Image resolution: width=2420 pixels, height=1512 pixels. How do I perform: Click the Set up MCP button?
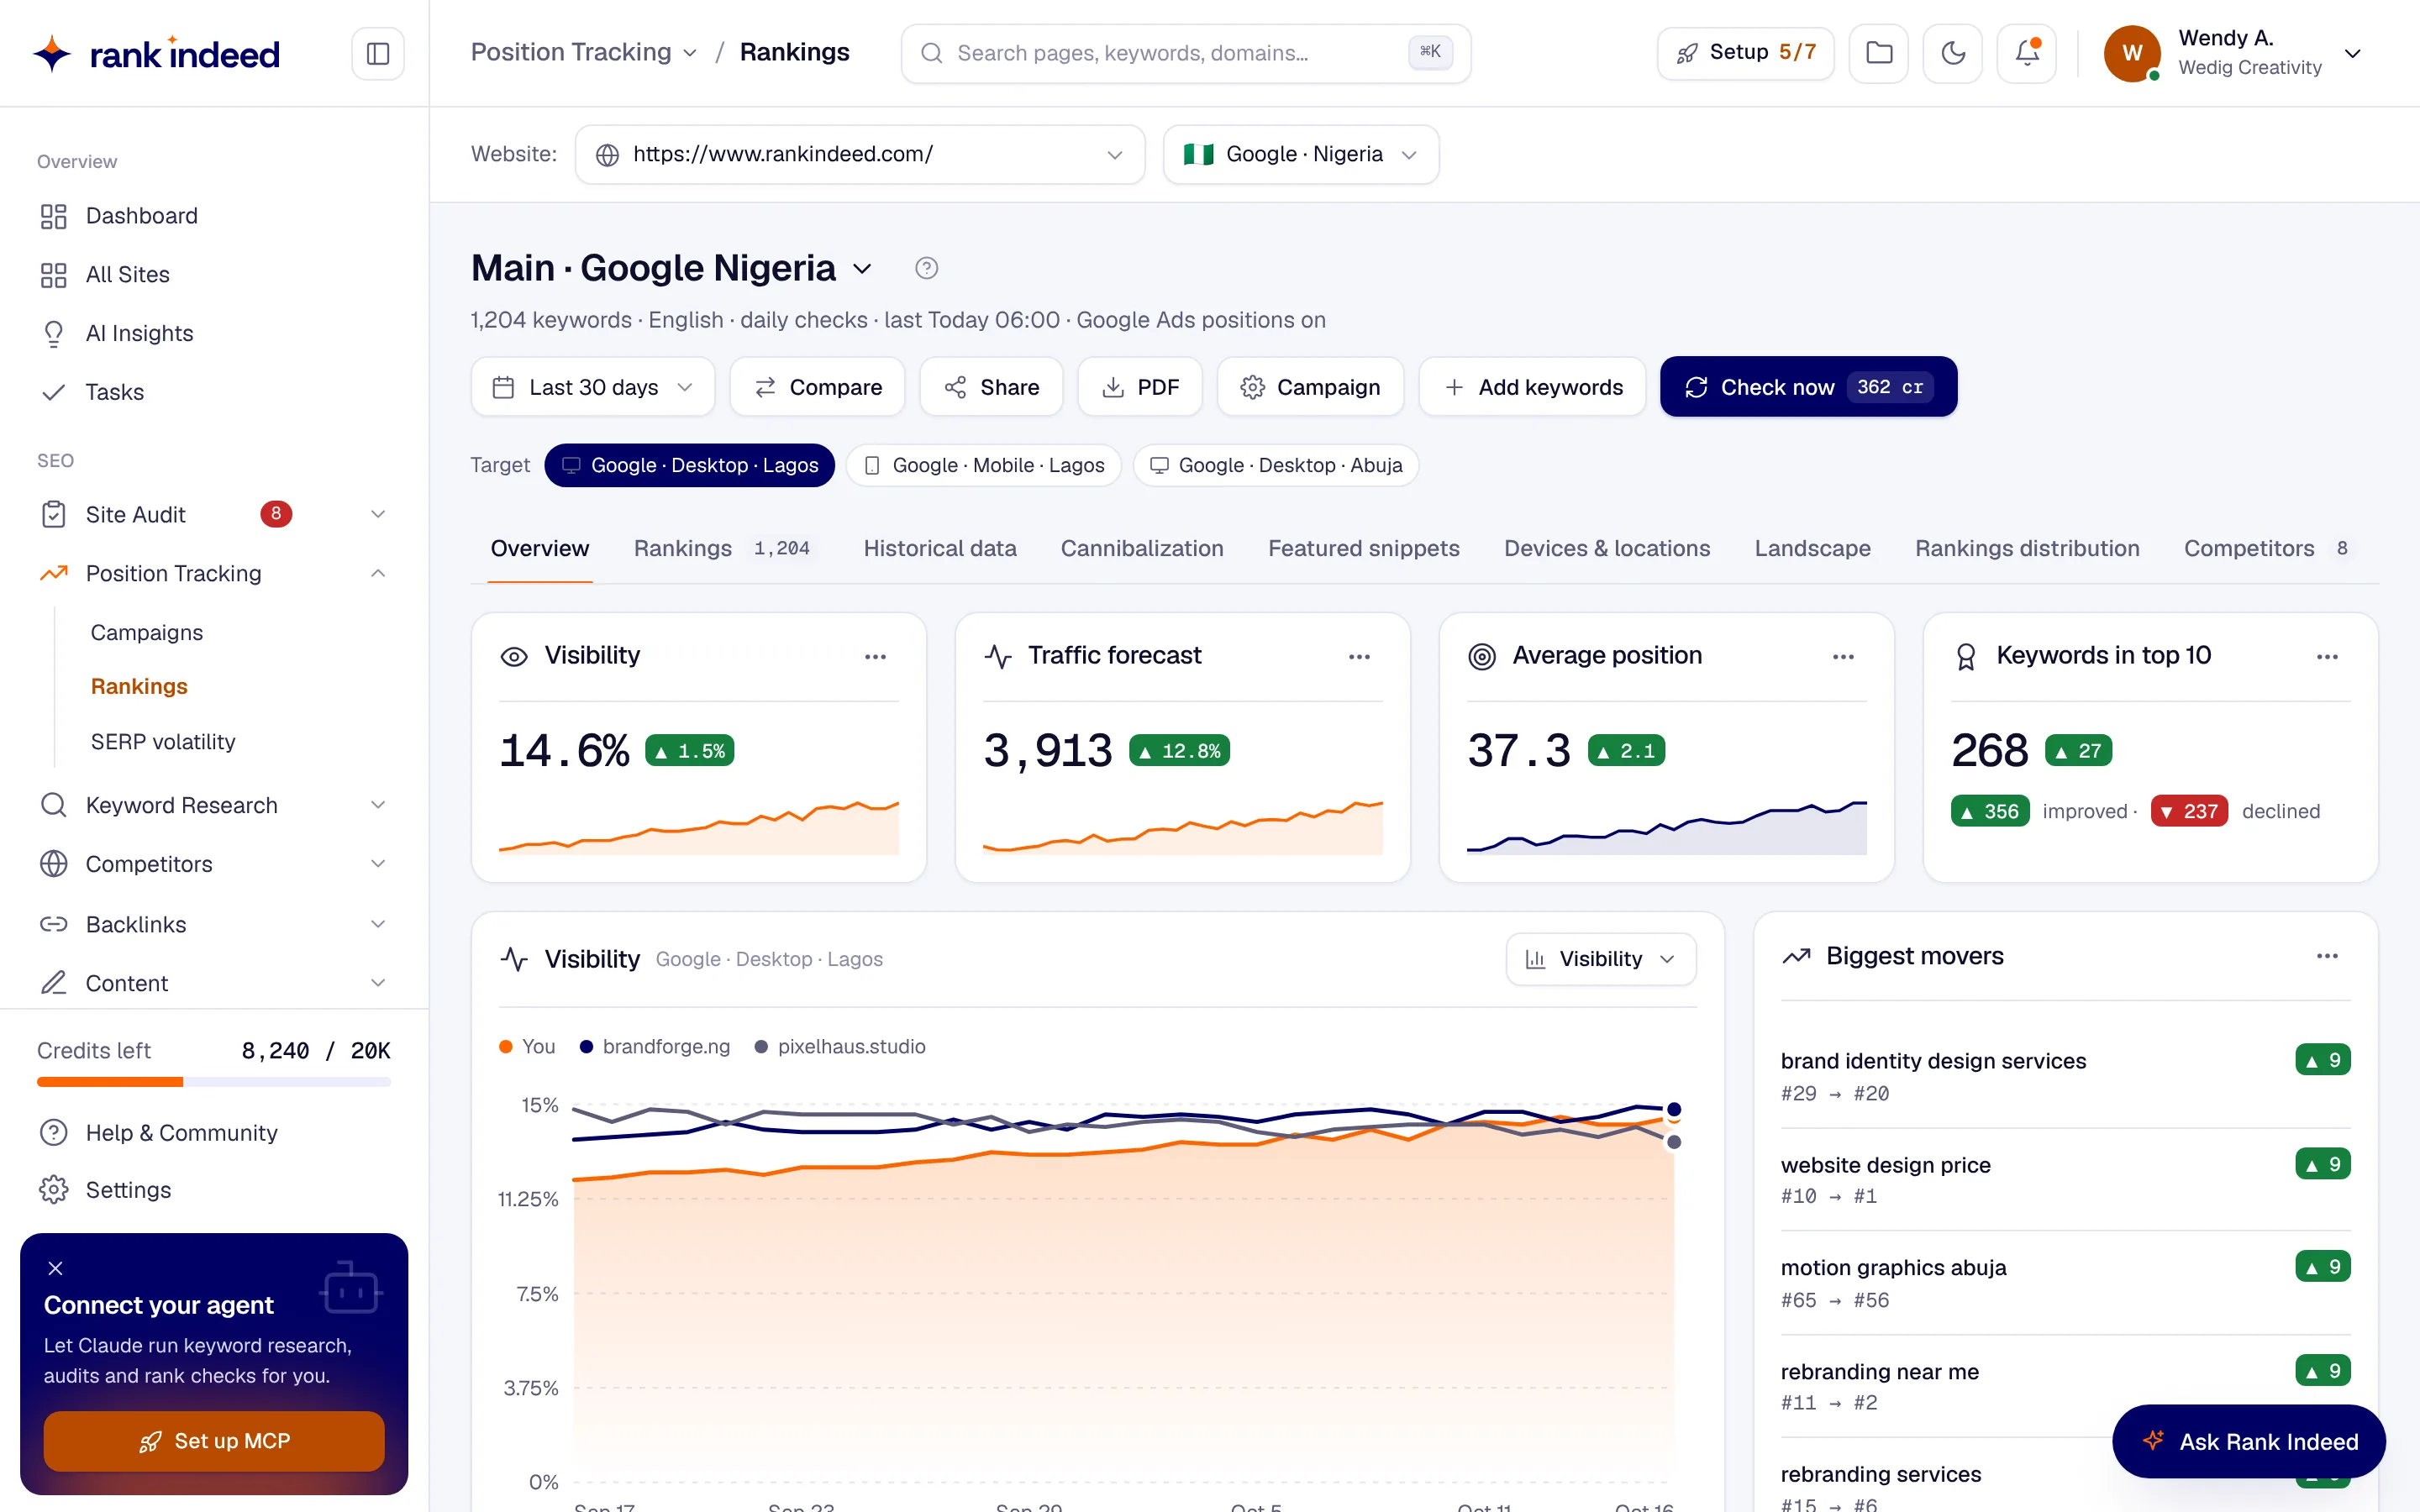214,1441
